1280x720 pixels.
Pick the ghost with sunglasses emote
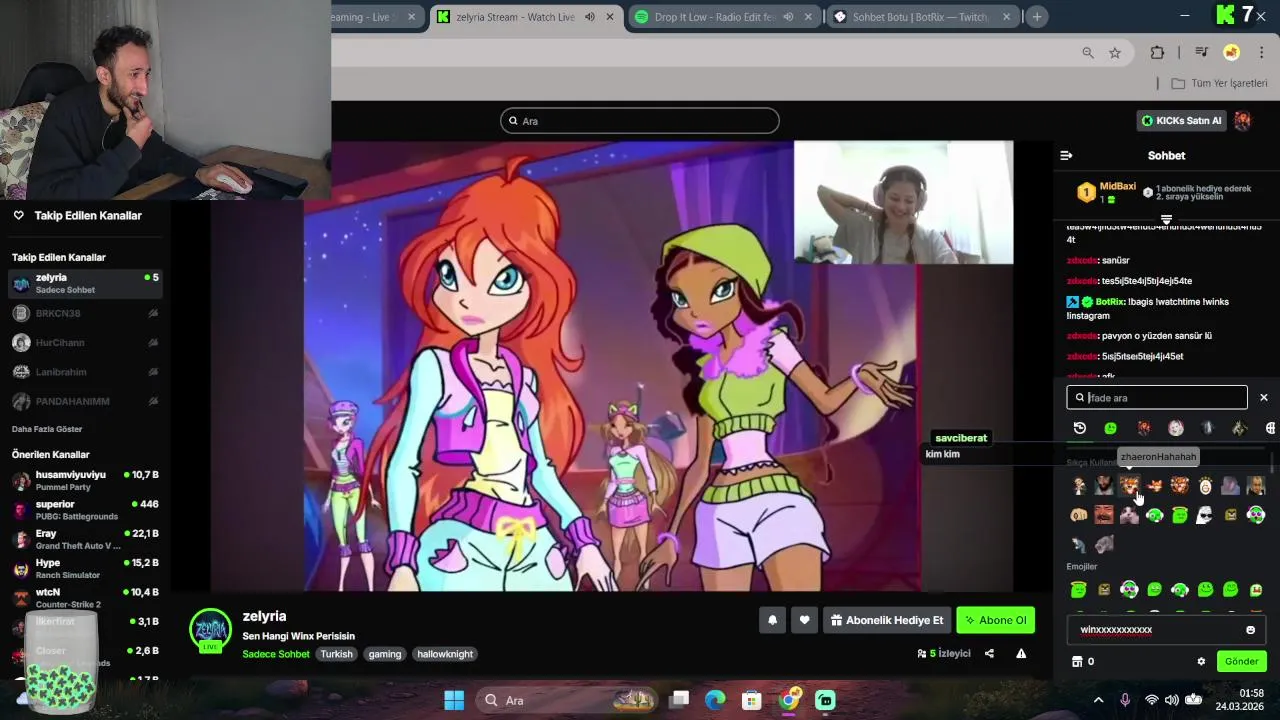pos(1205,515)
